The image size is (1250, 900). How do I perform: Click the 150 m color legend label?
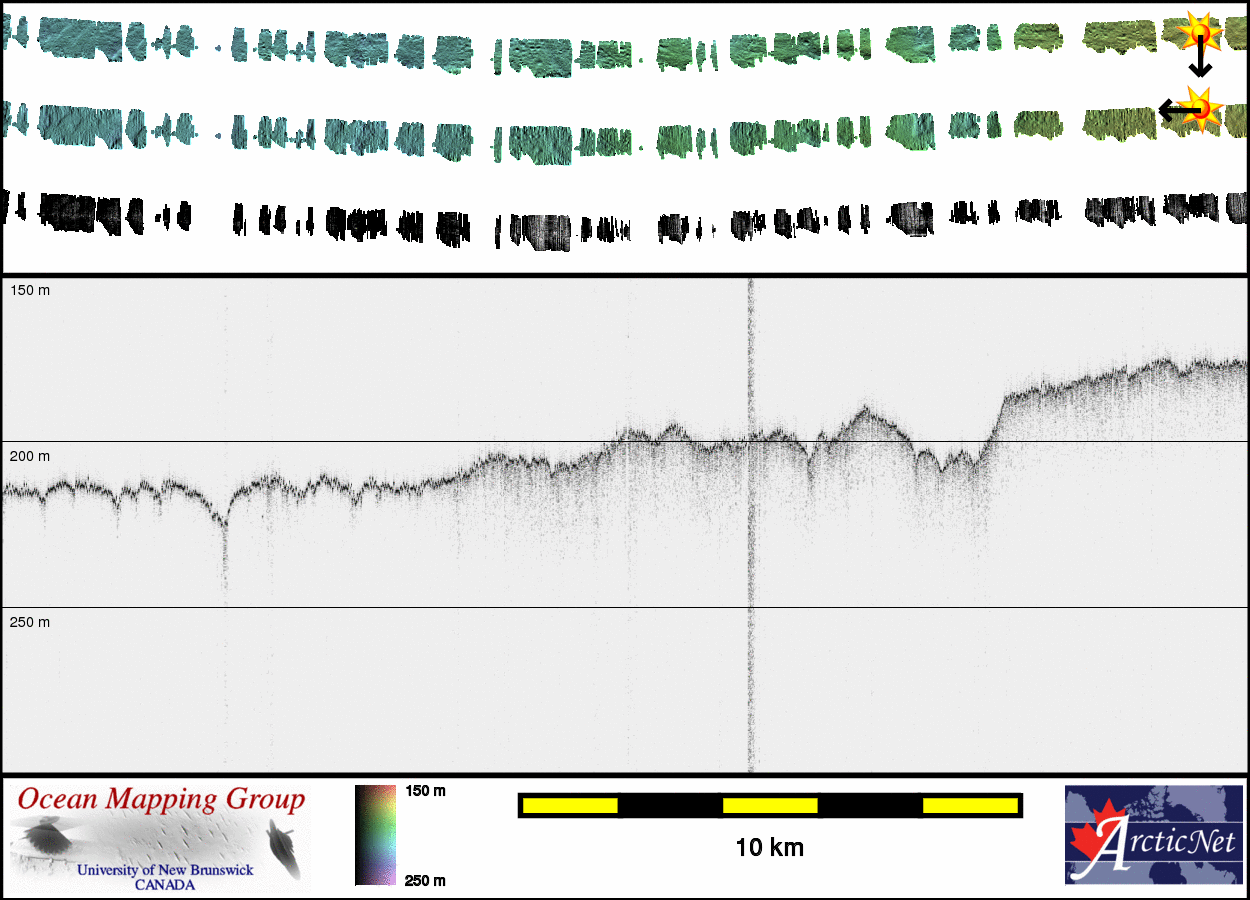[425, 791]
